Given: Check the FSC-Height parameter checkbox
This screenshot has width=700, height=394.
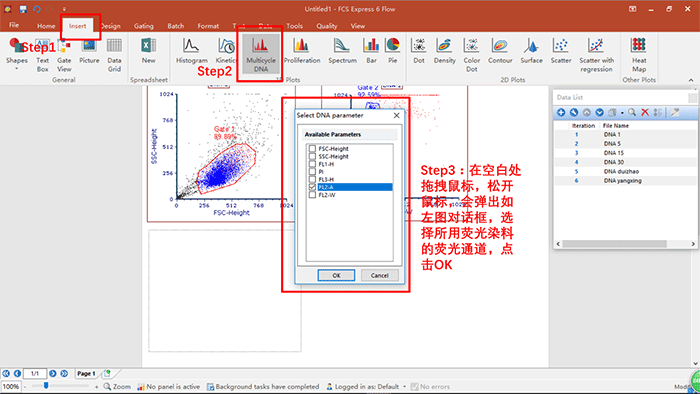Looking at the screenshot, I should pyautogui.click(x=312, y=149).
